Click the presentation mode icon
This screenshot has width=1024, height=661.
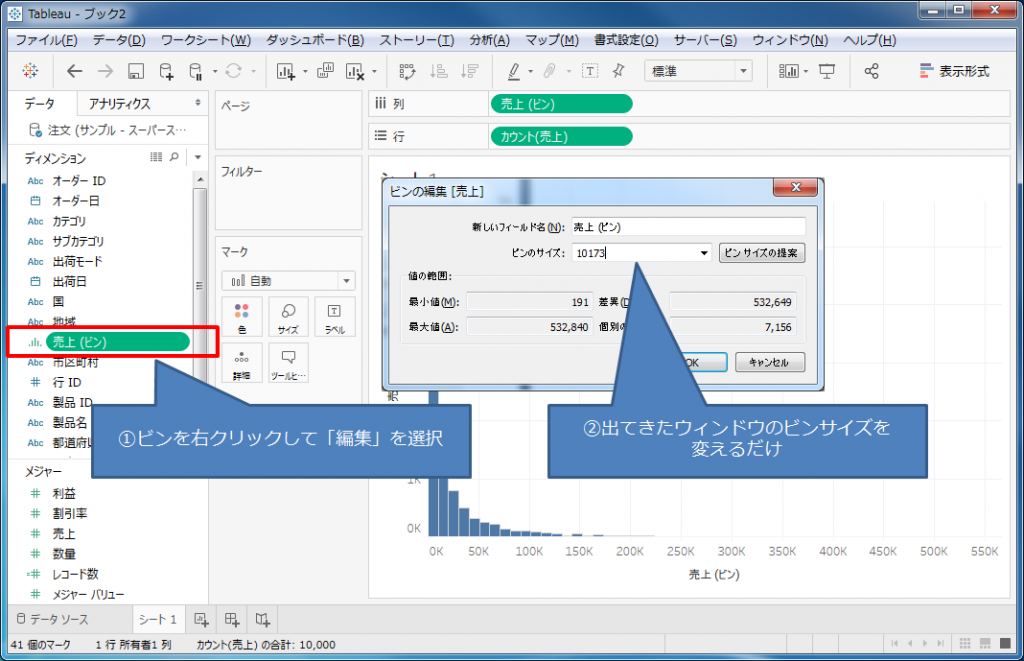point(827,71)
